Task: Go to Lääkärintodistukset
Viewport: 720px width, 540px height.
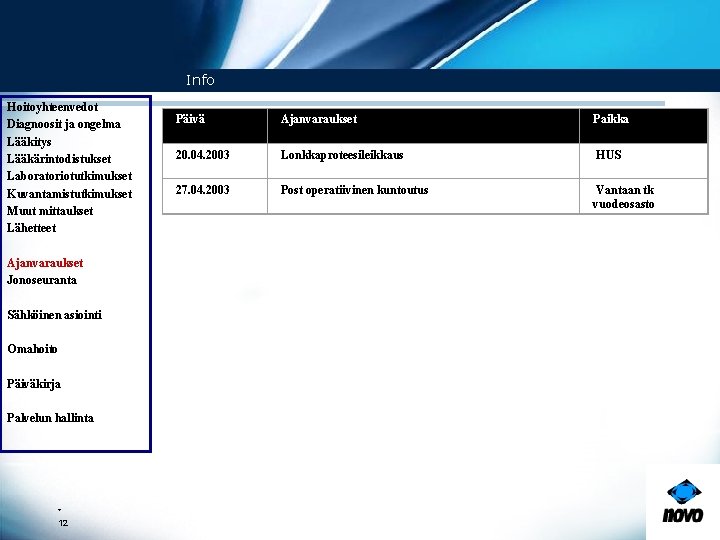Action: point(59,159)
